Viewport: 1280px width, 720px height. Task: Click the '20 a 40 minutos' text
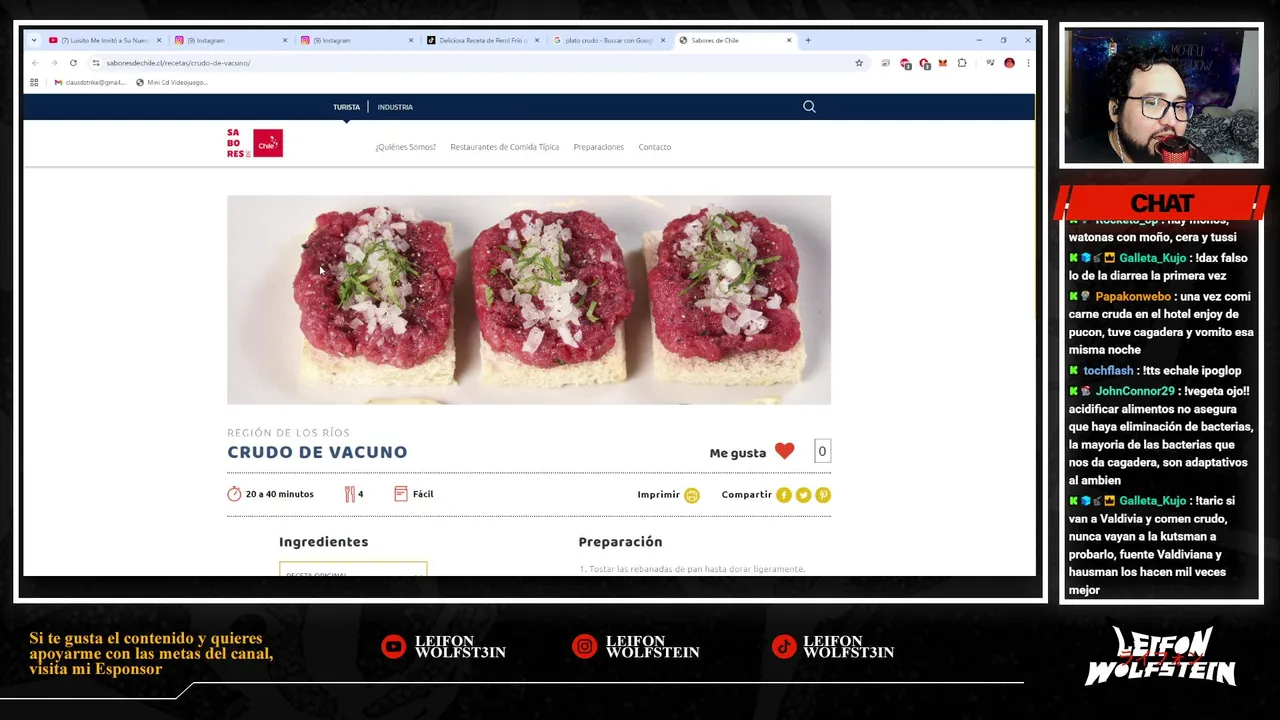pos(280,494)
